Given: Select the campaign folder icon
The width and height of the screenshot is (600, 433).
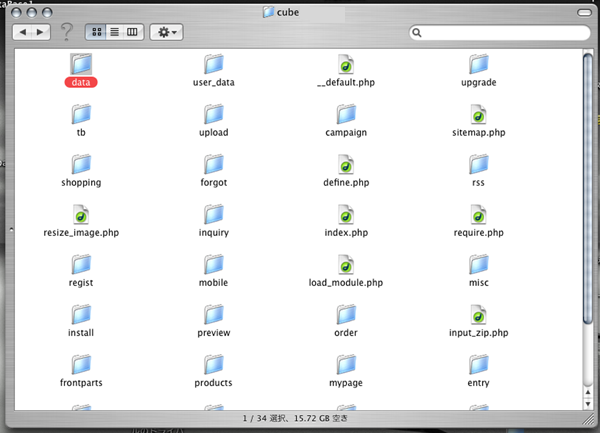Looking at the screenshot, I should pos(346,114).
